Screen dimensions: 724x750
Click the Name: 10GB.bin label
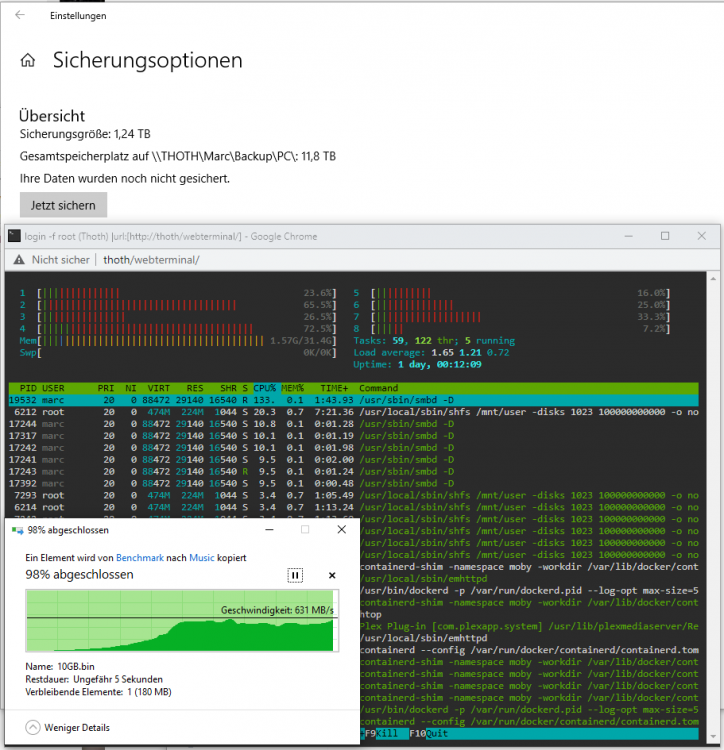pyautogui.click(x=60, y=666)
